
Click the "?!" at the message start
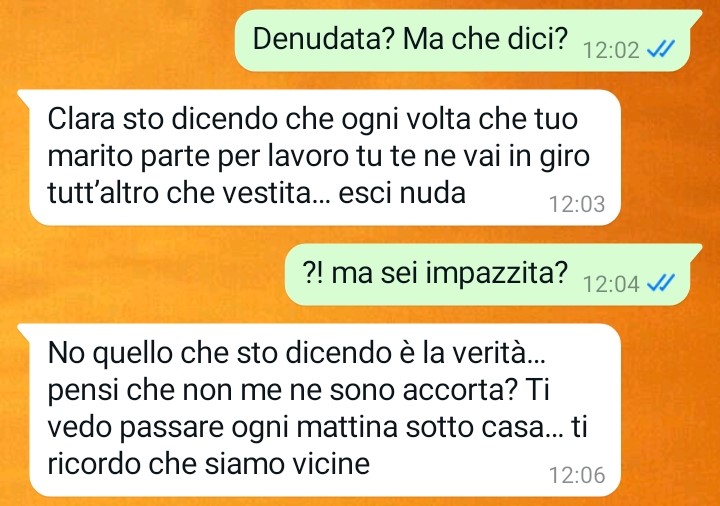[313, 273]
